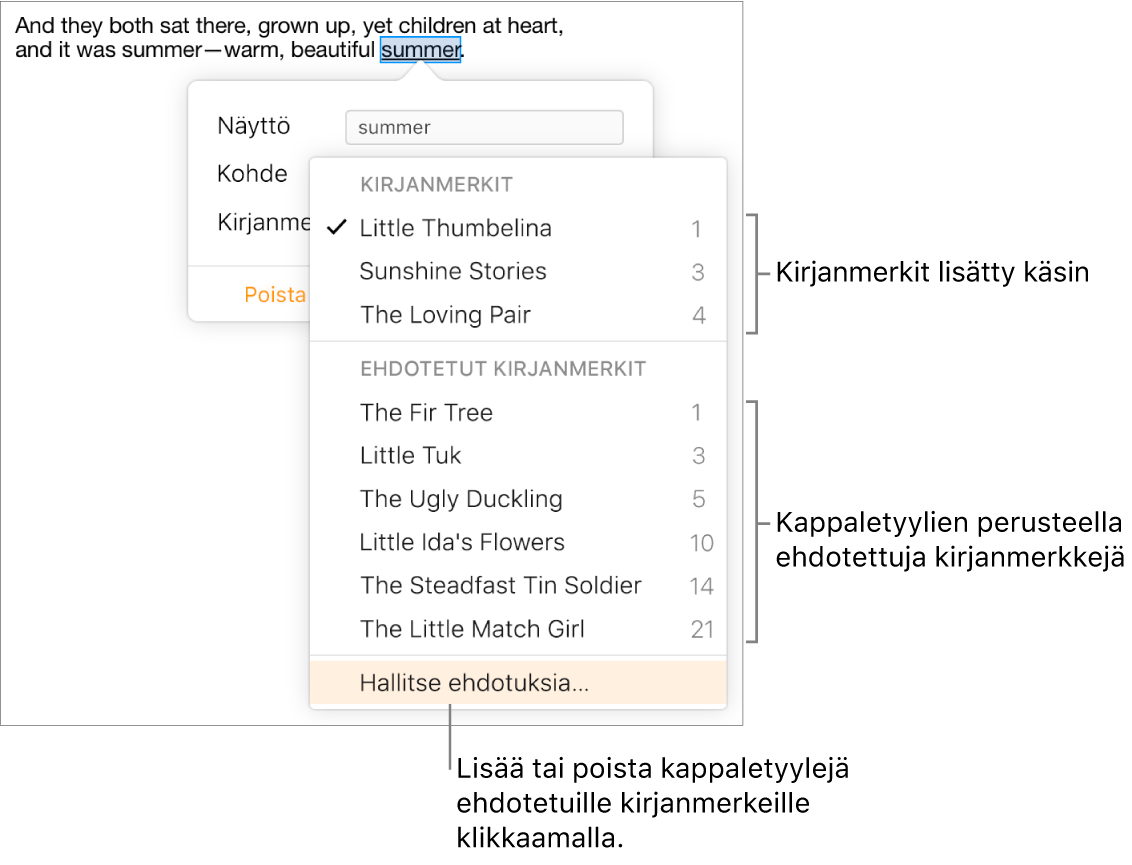
Task: Click the EHDOTETUT KIRJANMERKIT section header
Action: tap(503, 369)
